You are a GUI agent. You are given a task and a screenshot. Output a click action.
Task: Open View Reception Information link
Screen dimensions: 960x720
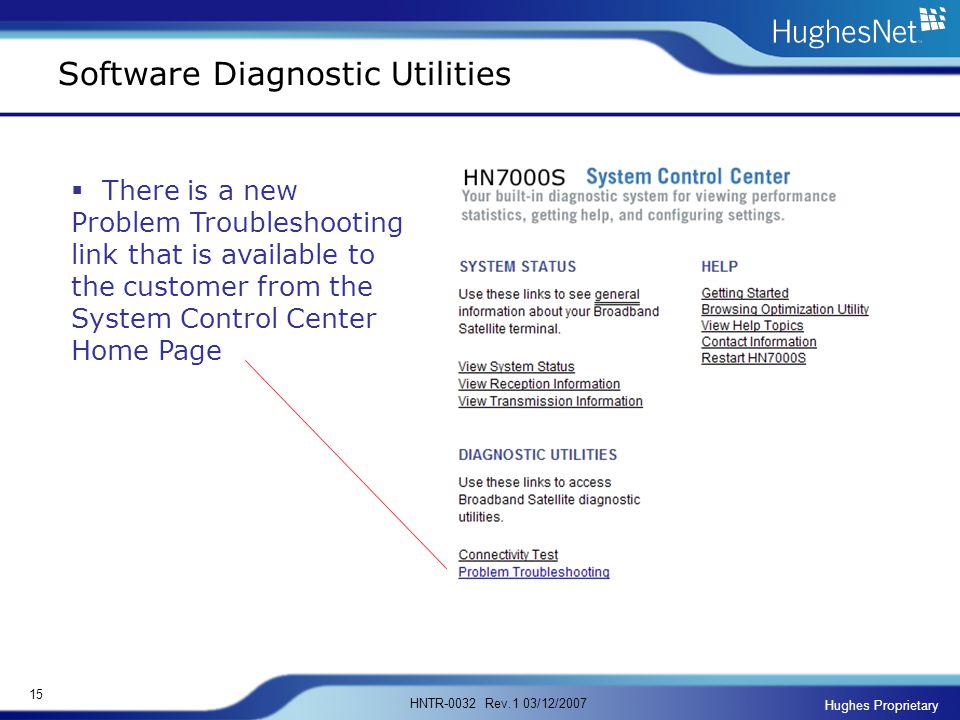click(x=539, y=384)
